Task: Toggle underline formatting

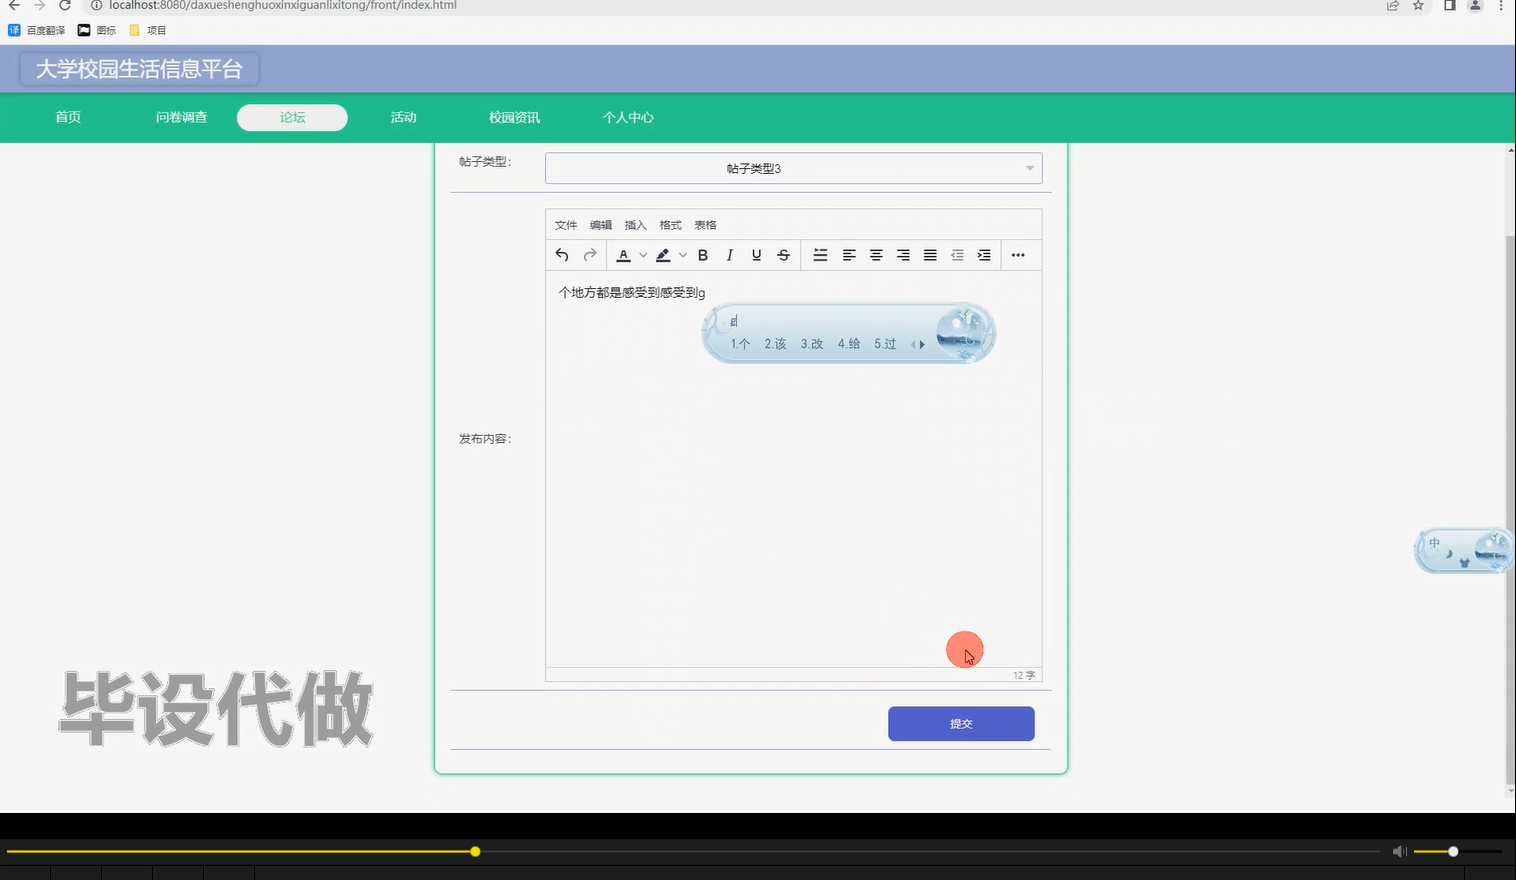Action: (x=756, y=255)
